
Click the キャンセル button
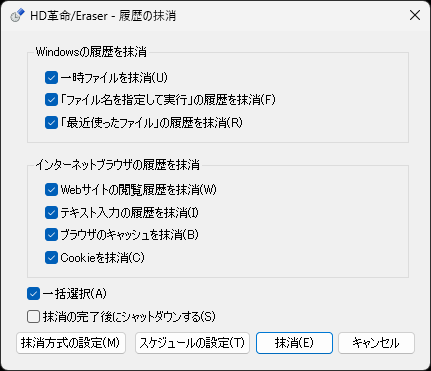tap(376, 343)
